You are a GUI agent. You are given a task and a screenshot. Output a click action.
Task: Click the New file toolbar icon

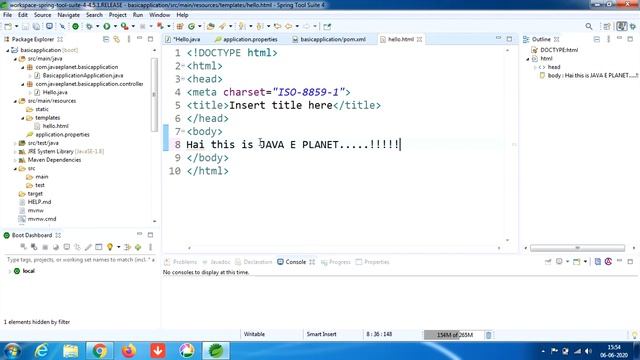pyautogui.click(x=8, y=27)
